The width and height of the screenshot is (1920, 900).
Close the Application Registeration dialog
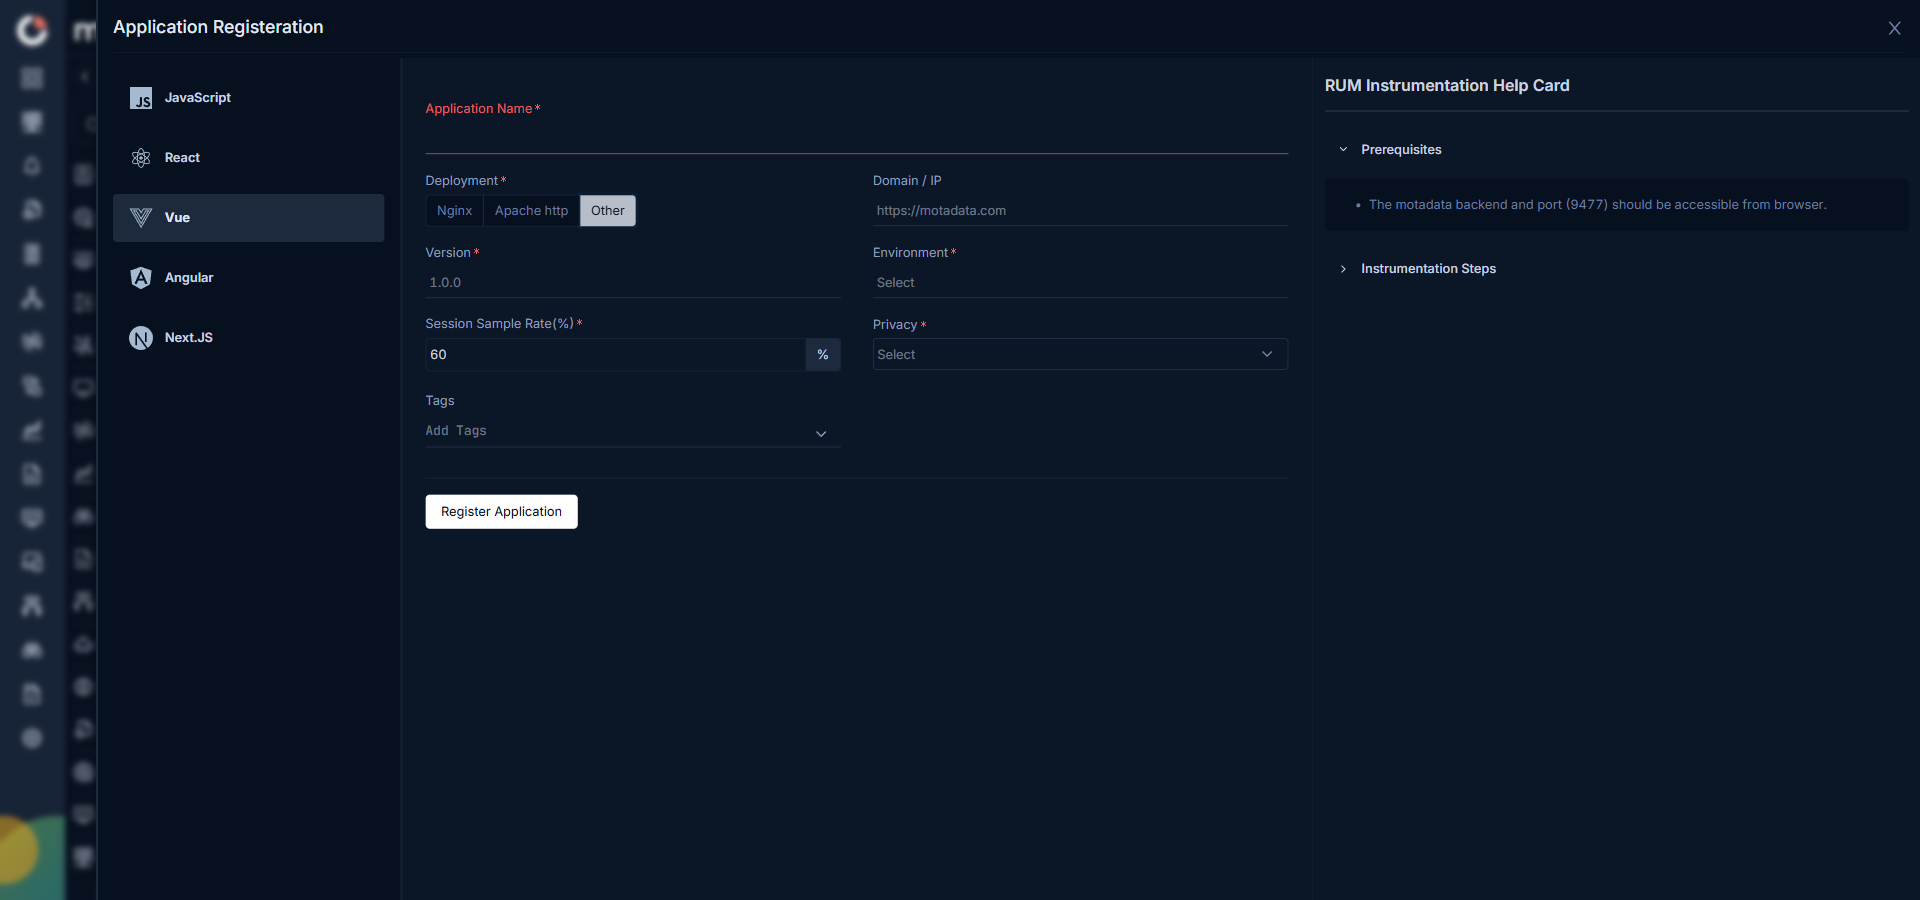point(1894,28)
